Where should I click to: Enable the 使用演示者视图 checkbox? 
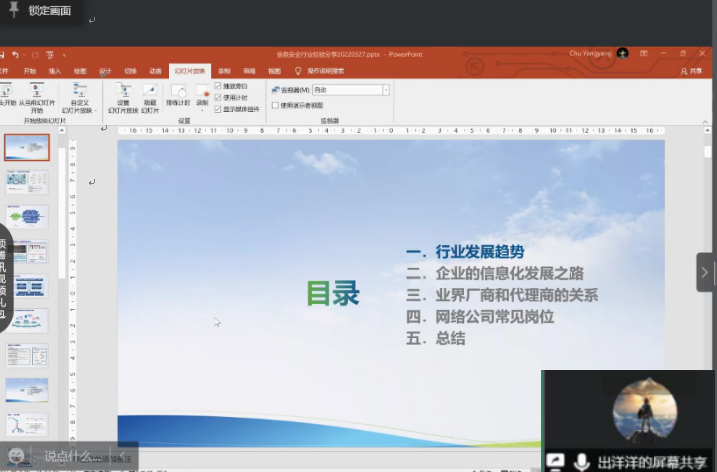click(275, 105)
